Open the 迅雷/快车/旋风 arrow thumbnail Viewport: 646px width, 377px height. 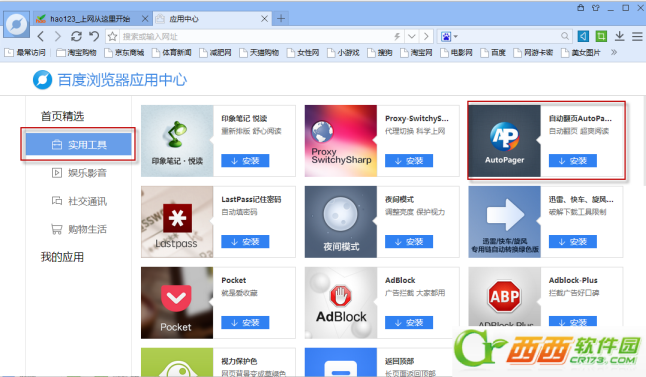[x=504, y=222]
